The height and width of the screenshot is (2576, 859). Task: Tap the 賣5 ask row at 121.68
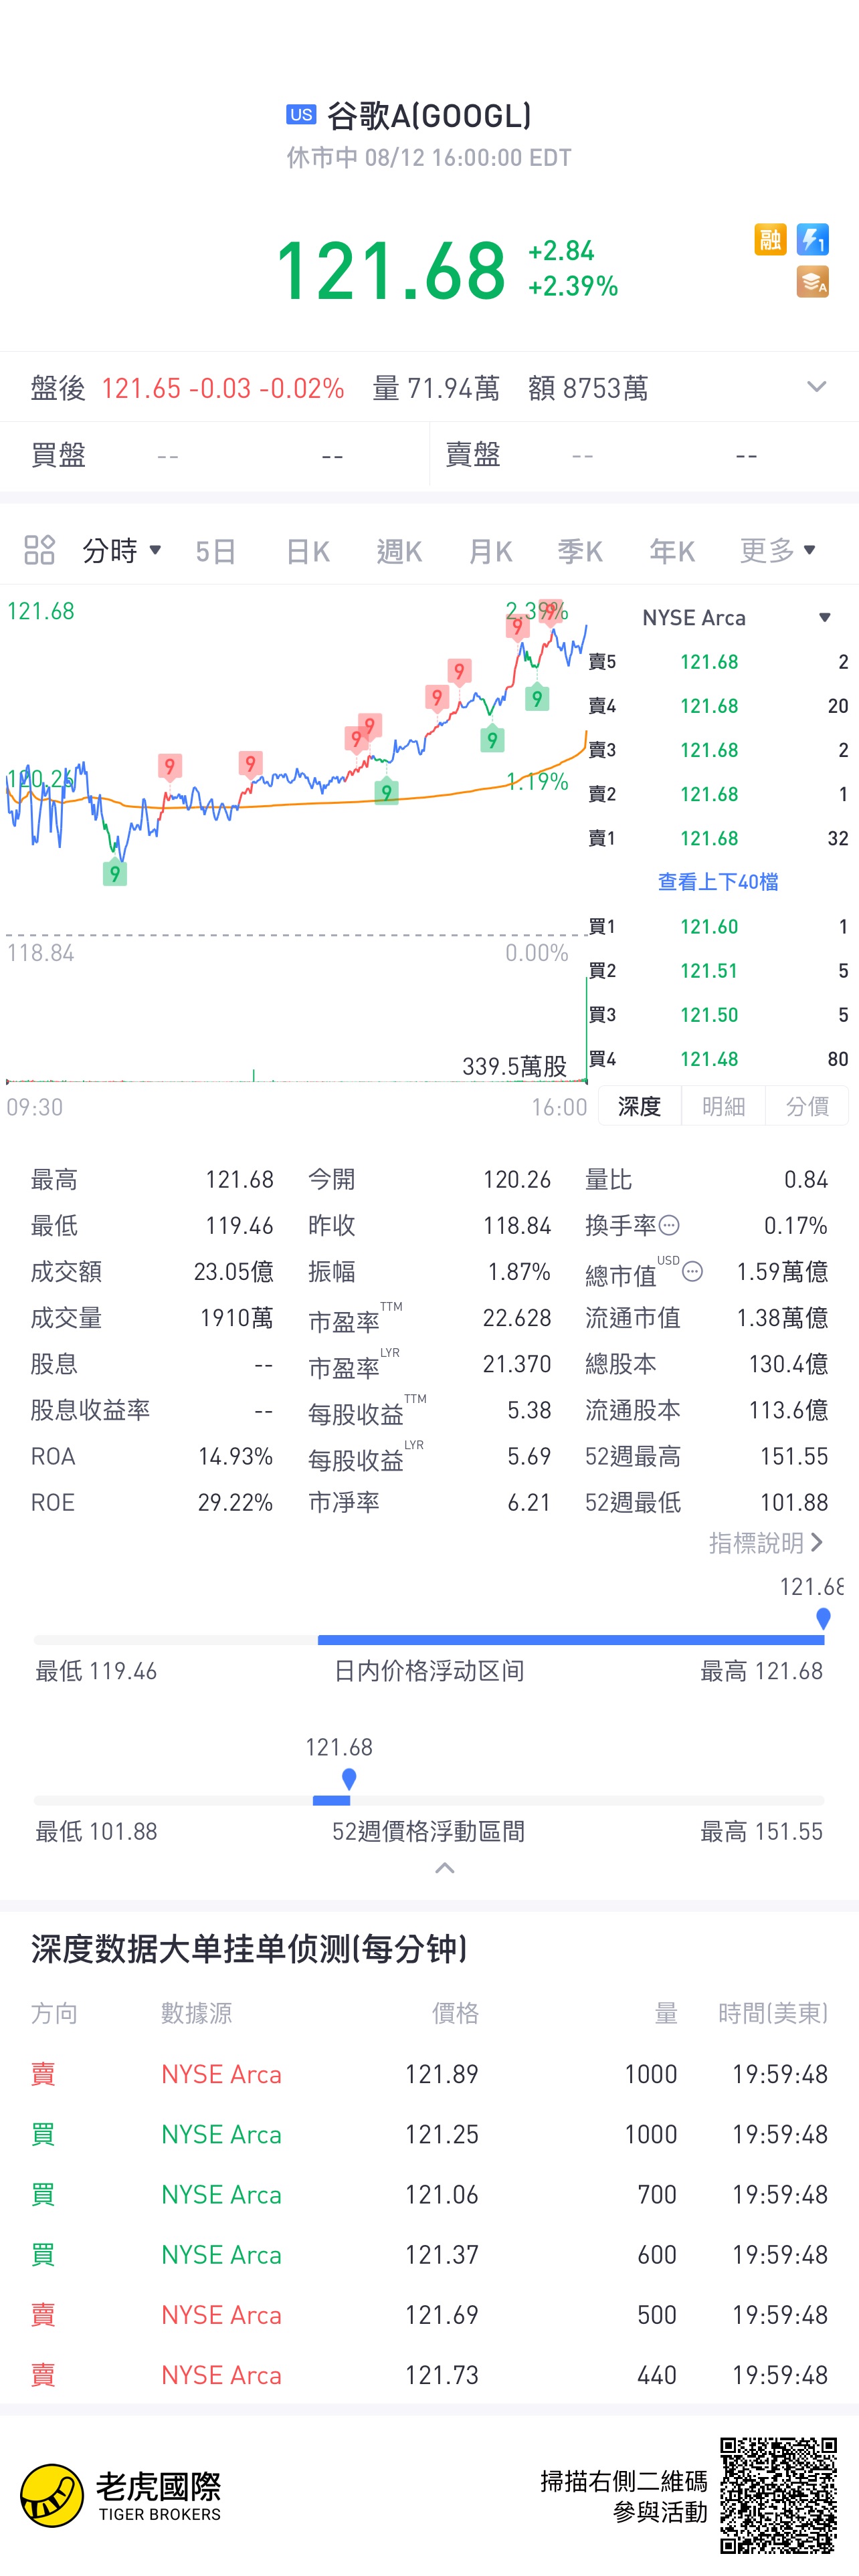[718, 662]
